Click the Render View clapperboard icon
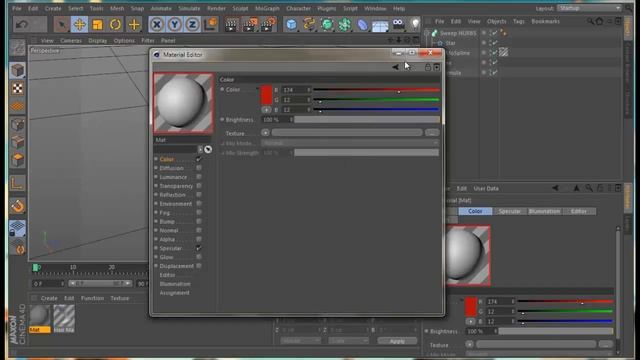Image resolution: width=640 pixels, height=360 pixels. 231,24
